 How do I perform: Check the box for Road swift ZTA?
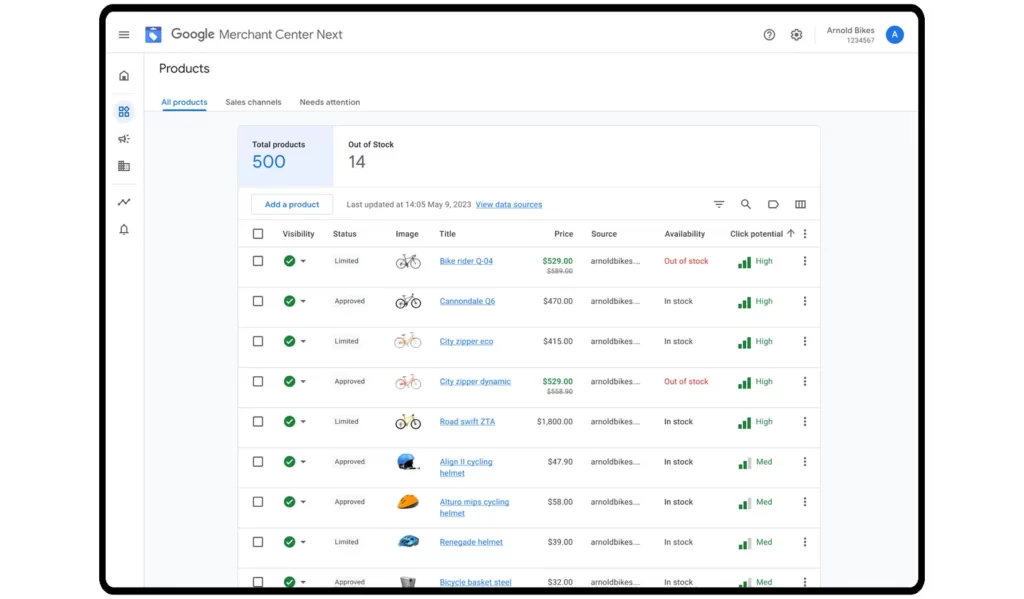click(x=258, y=422)
